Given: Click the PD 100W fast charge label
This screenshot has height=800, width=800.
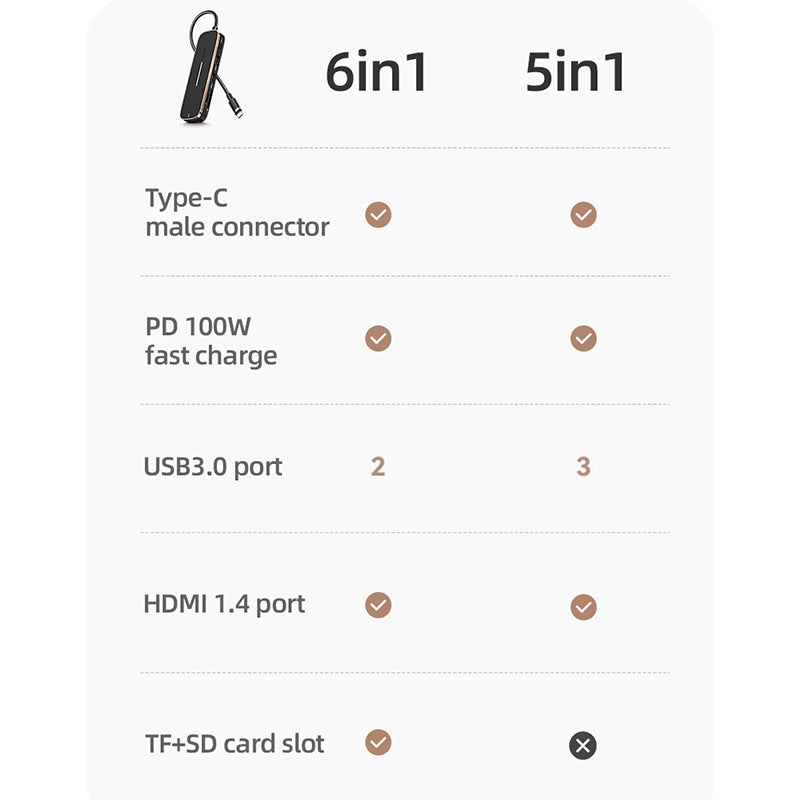Looking at the screenshot, I should point(211,341).
